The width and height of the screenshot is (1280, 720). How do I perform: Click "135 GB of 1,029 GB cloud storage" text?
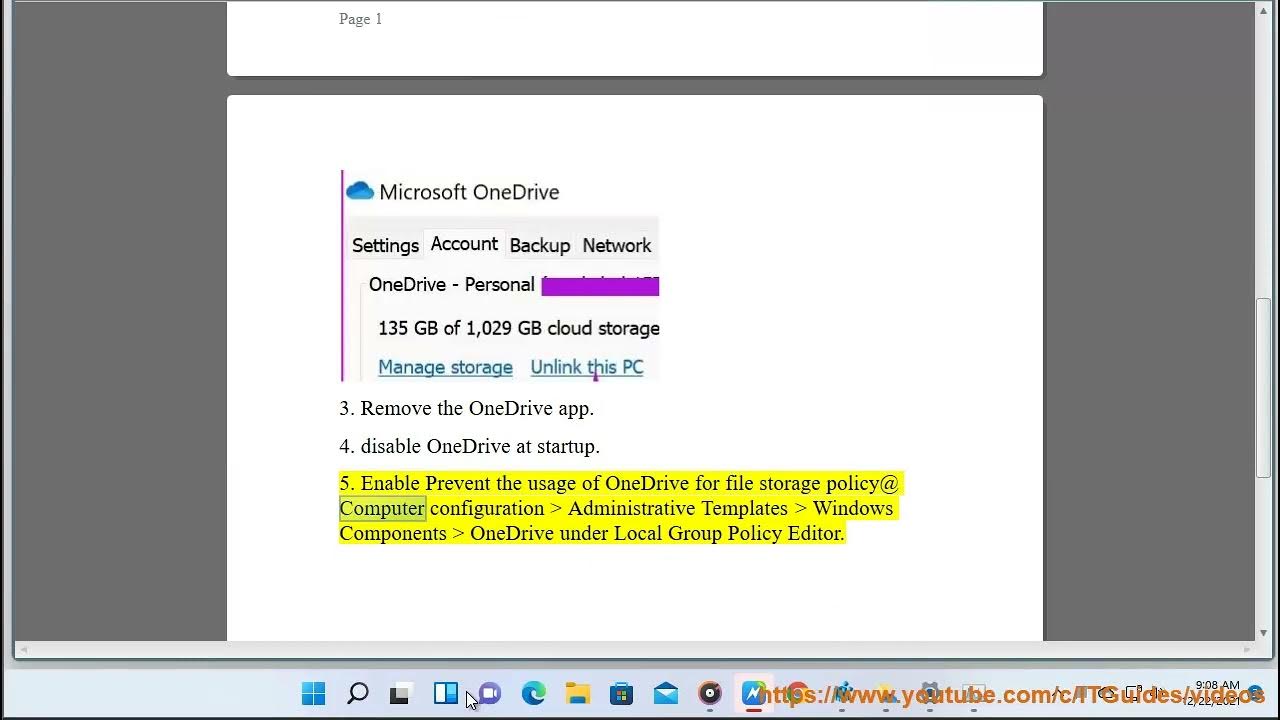click(x=518, y=328)
